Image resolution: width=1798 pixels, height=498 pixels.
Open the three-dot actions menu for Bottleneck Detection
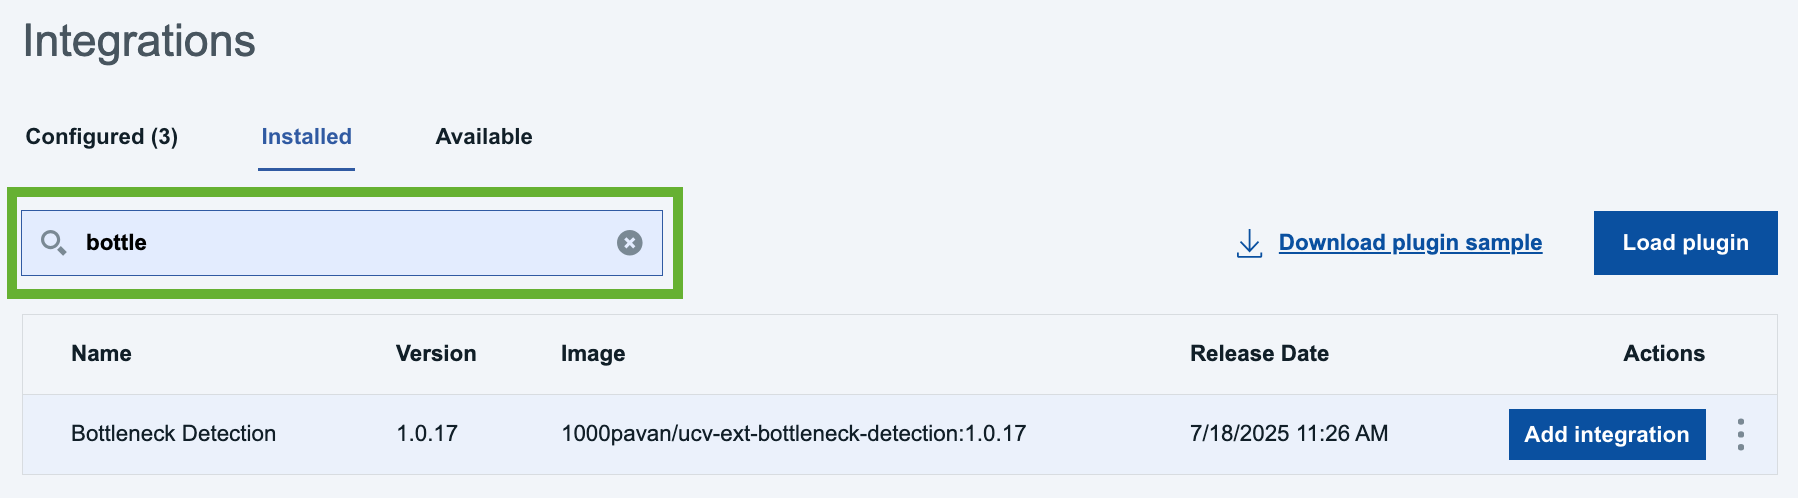(1741, 434)
